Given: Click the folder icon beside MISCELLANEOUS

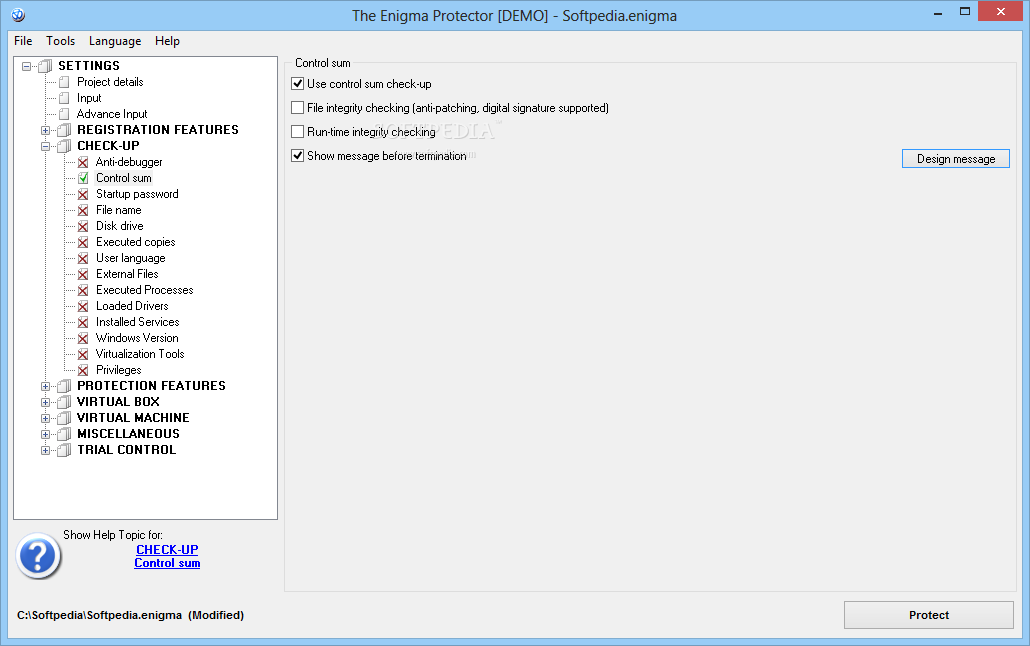Looking at the screenshot, I should [64, 434].
